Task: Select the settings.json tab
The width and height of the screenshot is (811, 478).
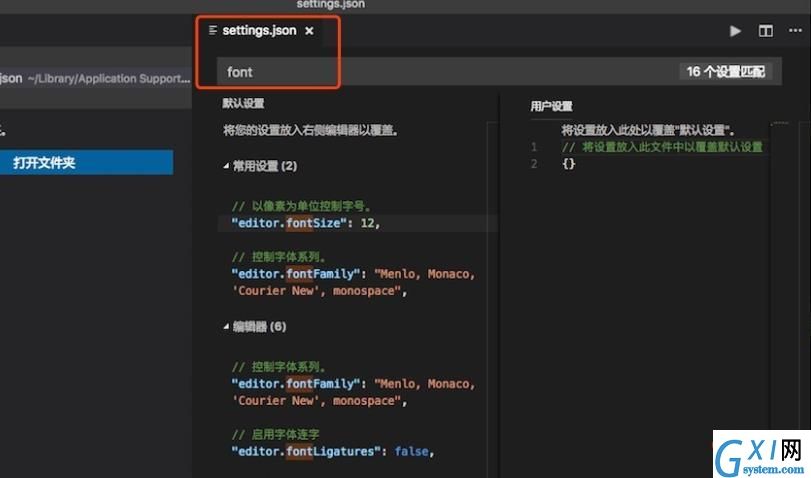Action: [x=262, y=31]
